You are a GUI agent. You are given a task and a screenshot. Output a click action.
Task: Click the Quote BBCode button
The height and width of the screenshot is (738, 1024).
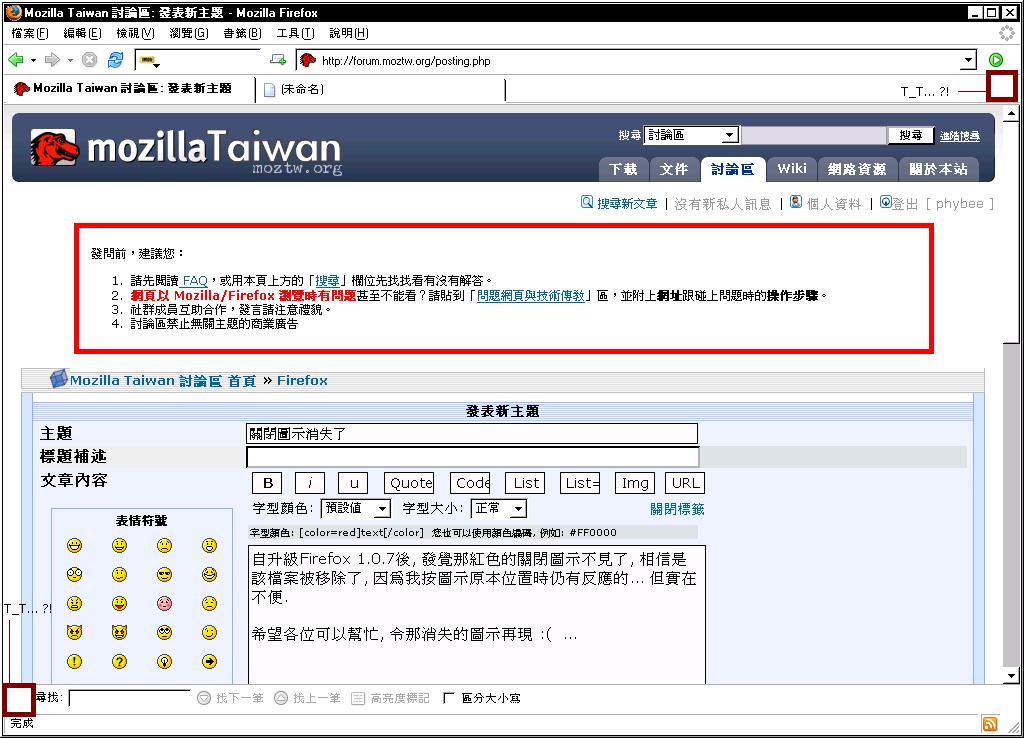pyautogui.click(x=409, y=483)
